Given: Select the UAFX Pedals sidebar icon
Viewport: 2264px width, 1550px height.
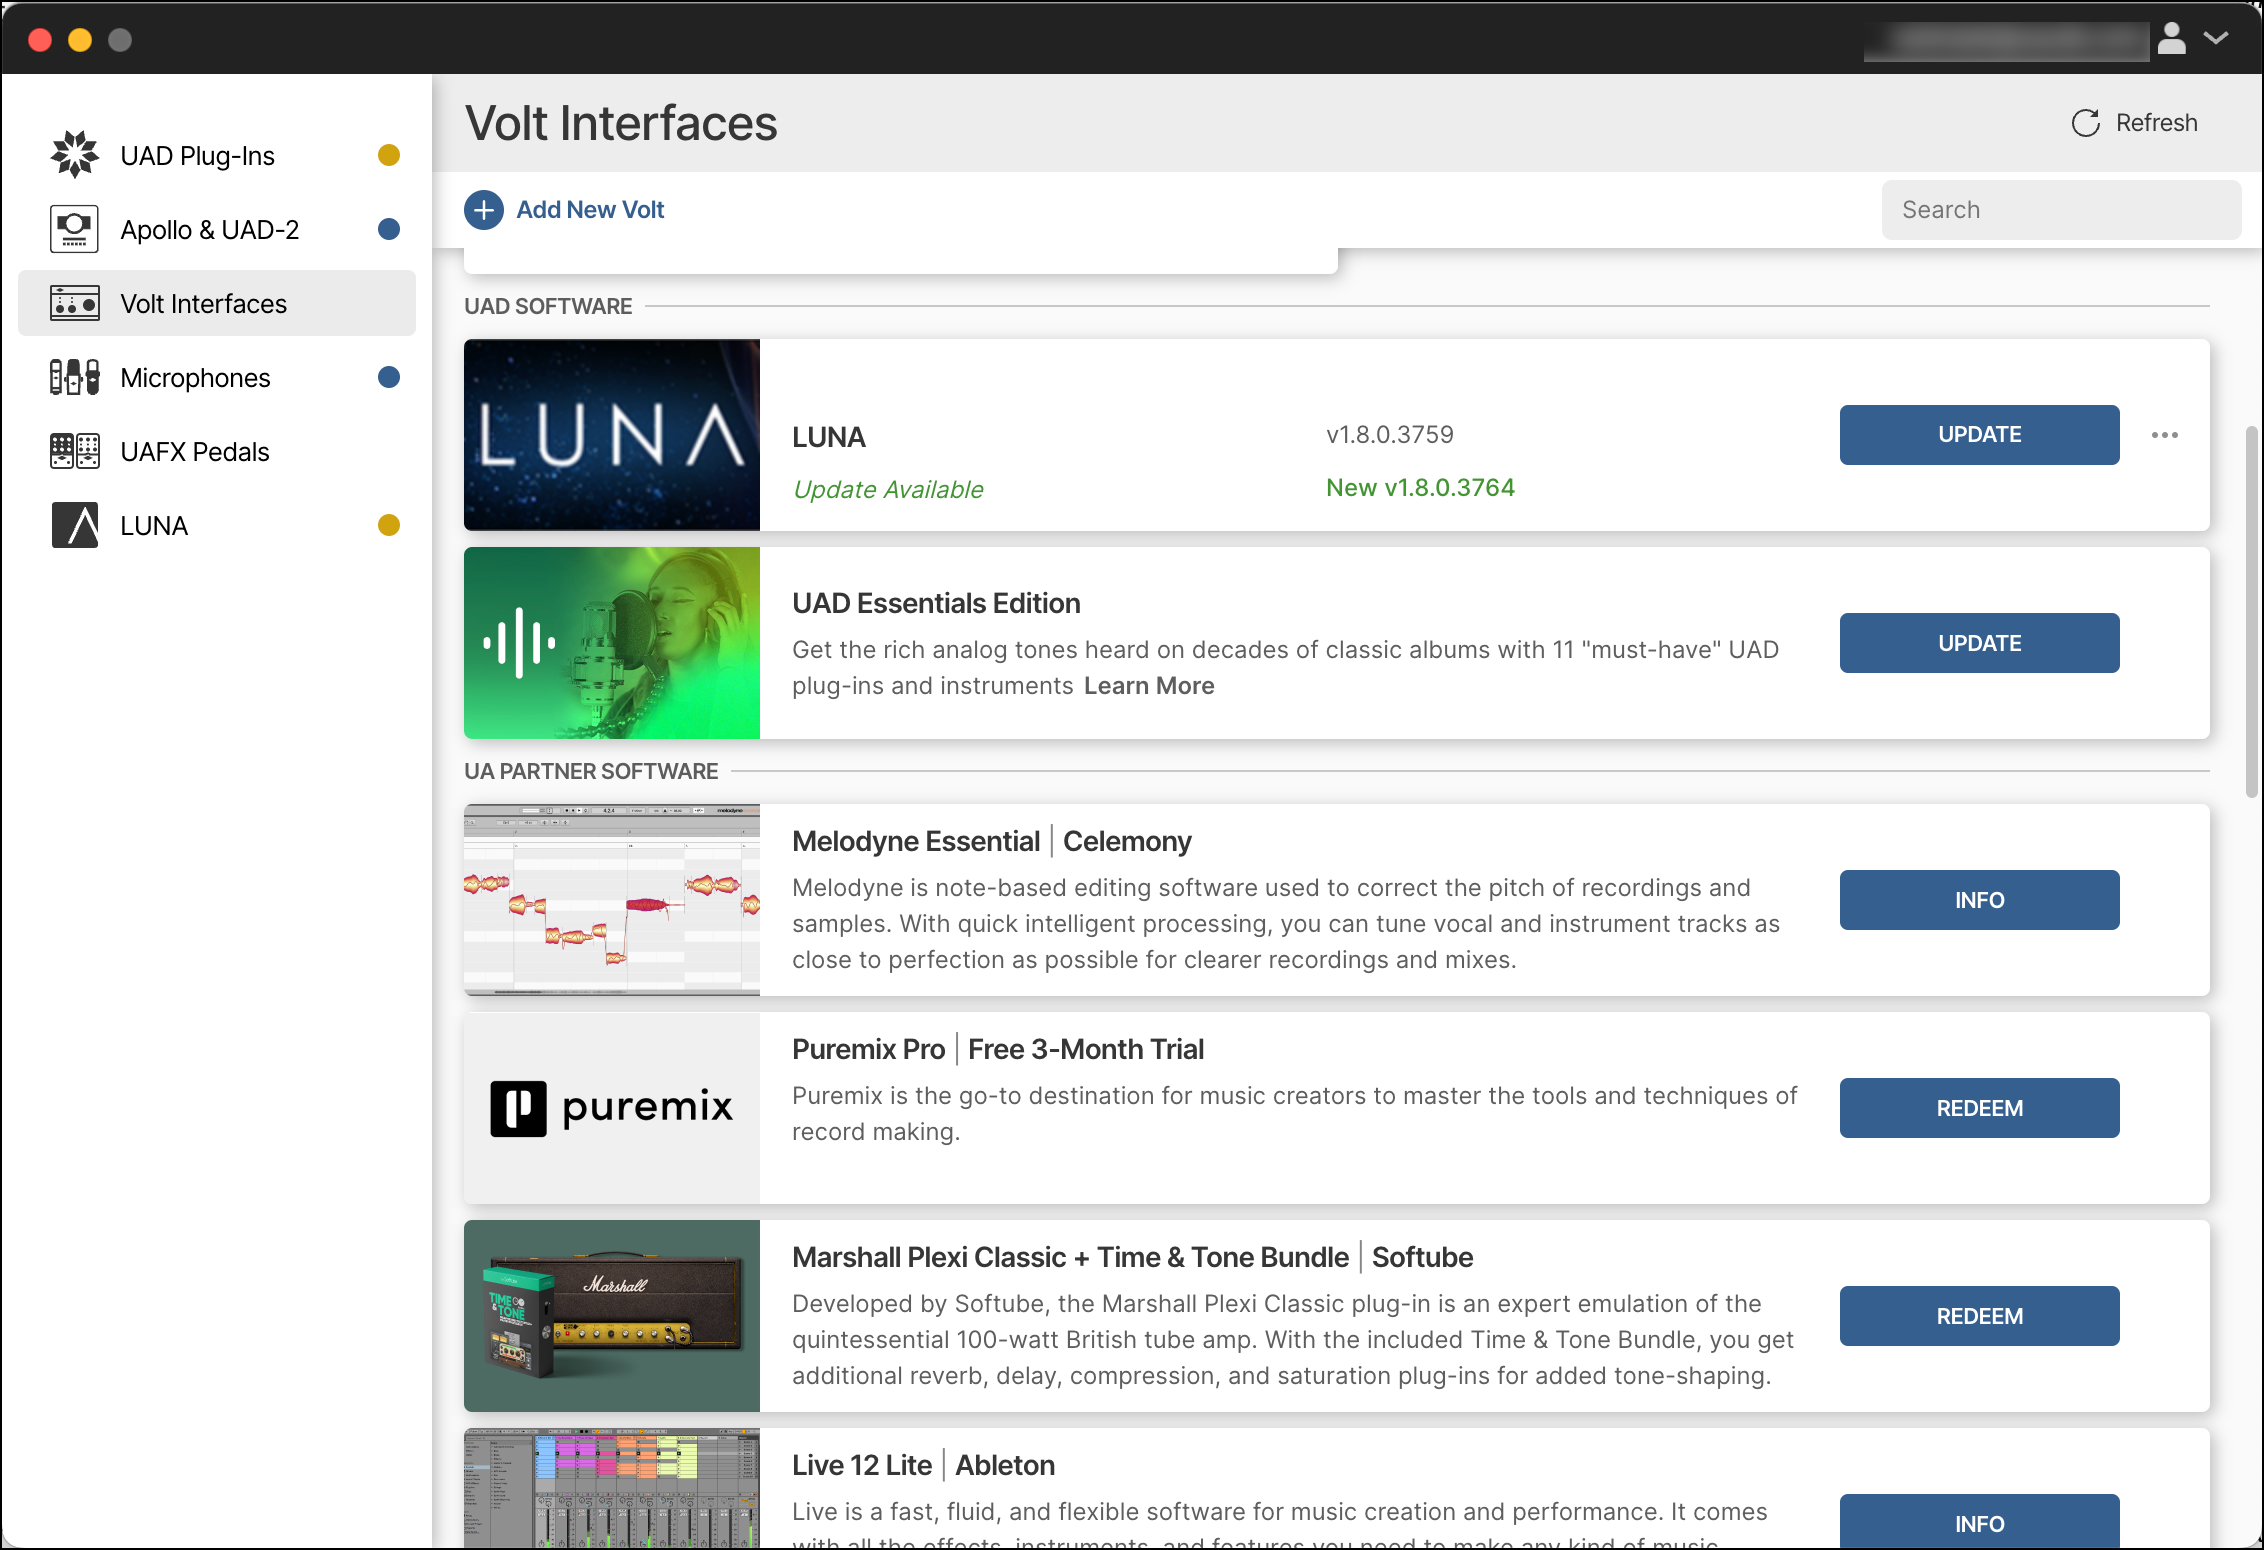Looking at the screenshot, I should tap(74, 451).
